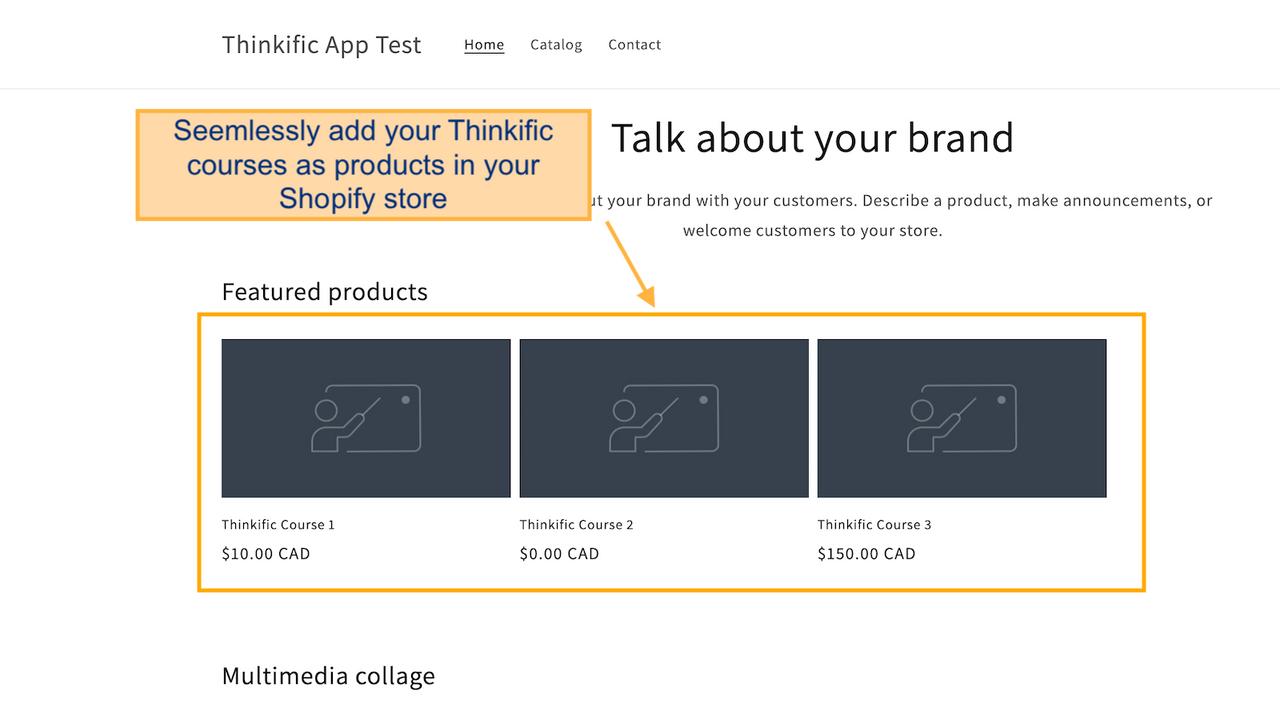Screen dimensions: 1280x720
Task: Click the $0.00 CAD price
Action: click(x=560, y=554)
